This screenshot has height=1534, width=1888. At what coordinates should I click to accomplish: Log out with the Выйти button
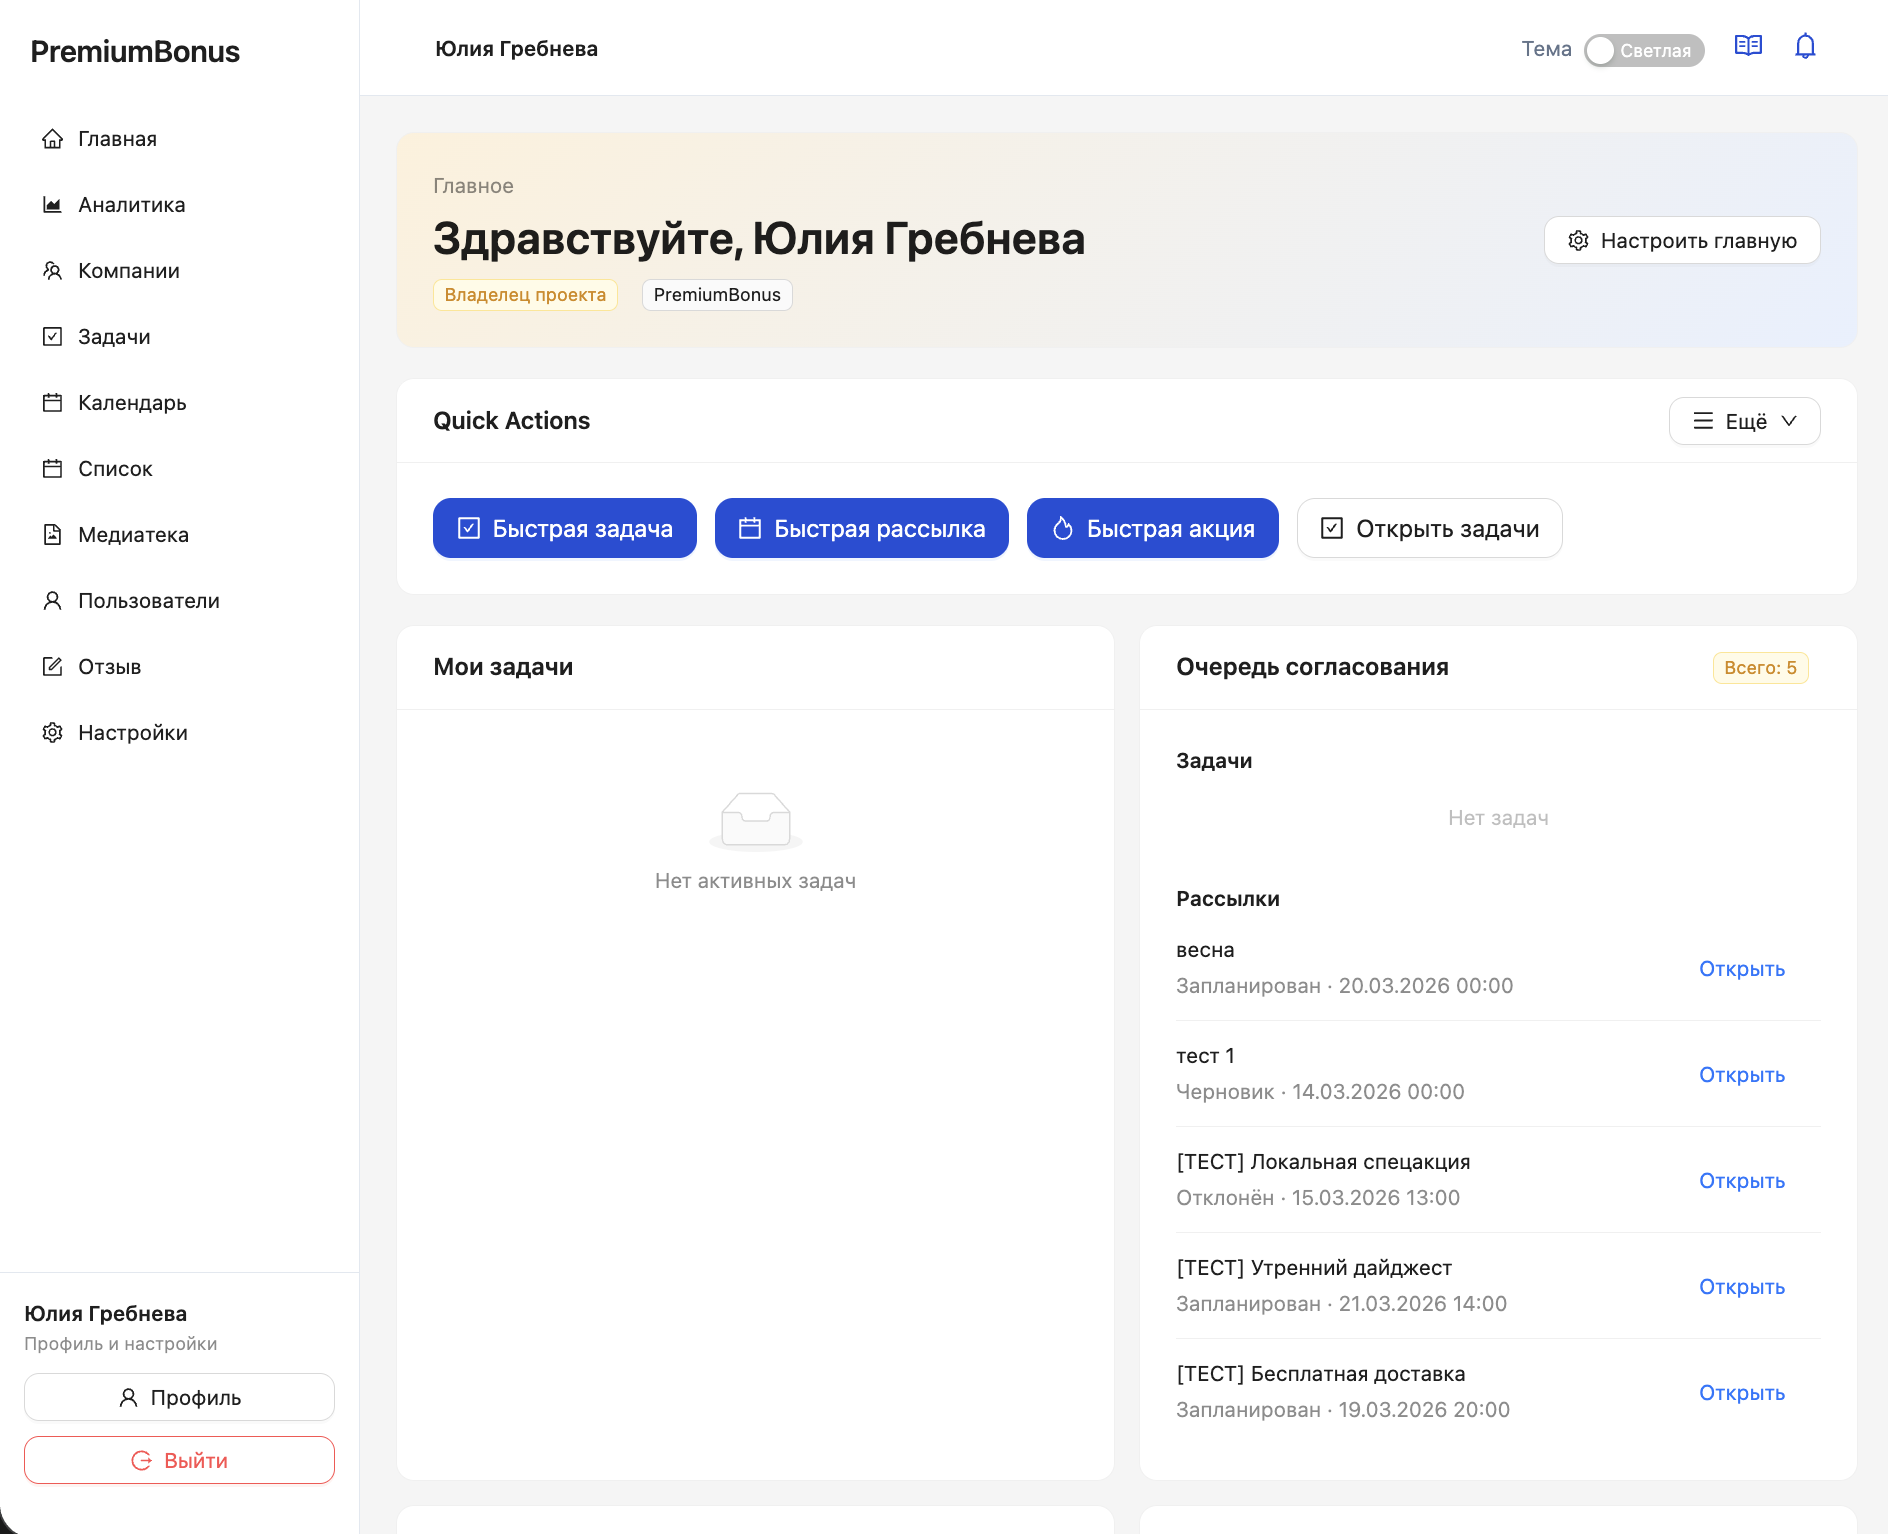(x=179, y=1460)
